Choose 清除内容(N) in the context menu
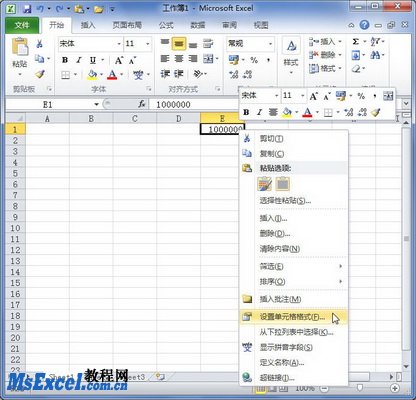 (x=293, y=249)
